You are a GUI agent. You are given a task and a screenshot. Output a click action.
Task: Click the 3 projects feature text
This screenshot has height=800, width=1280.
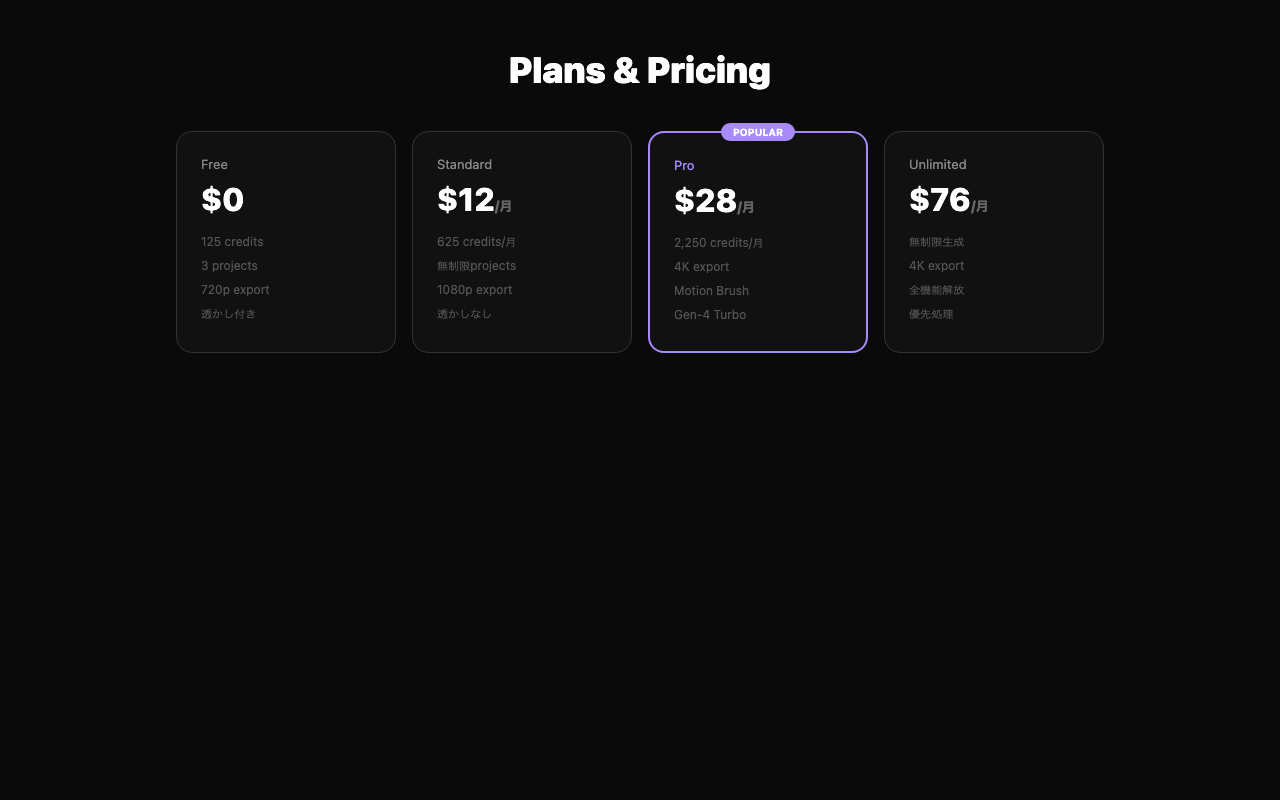(x=229, y=266)
